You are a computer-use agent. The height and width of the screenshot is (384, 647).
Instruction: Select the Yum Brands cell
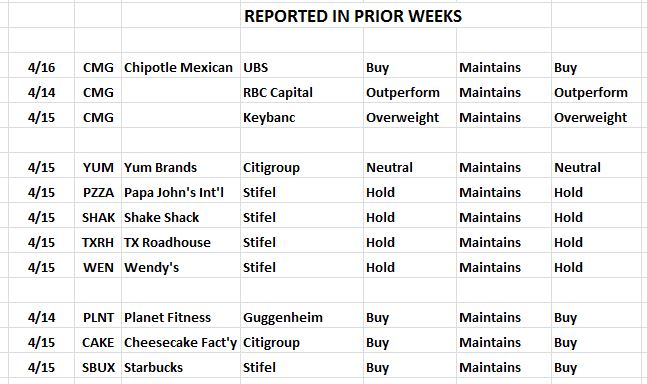pyautogui.click(x=181, y=167)
